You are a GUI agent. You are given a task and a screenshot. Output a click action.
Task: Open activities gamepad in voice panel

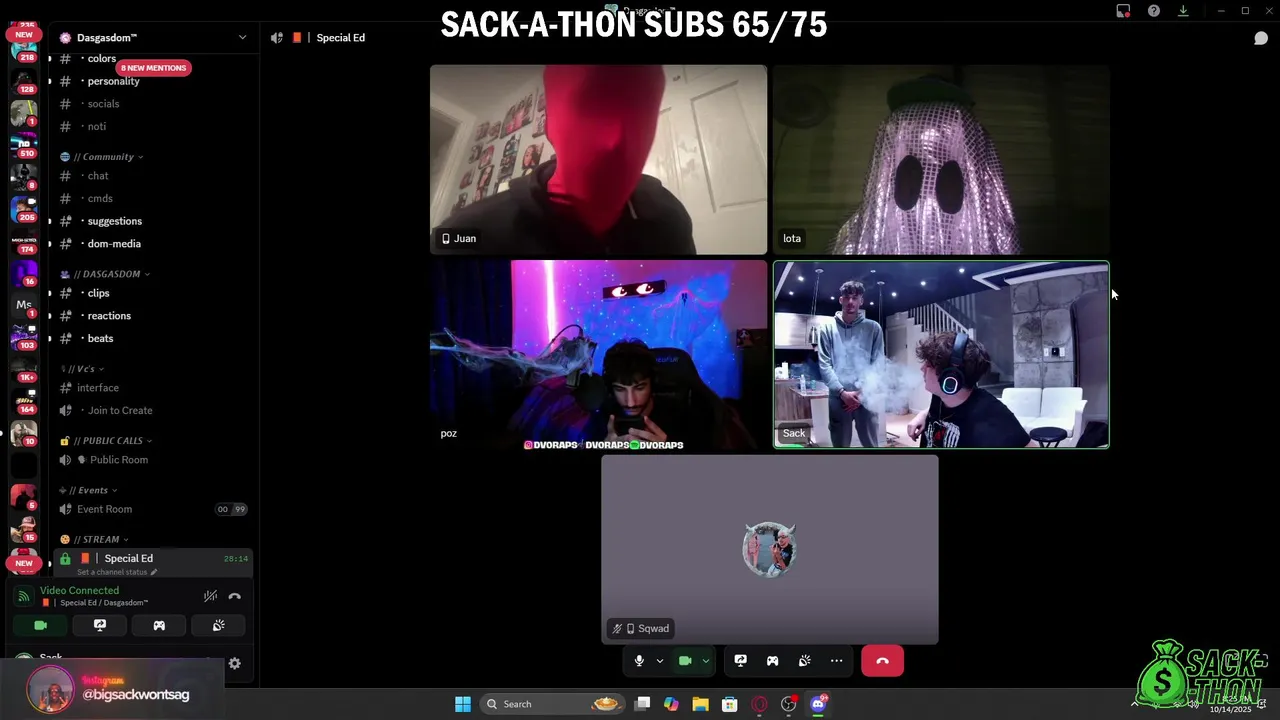[x=159, y=626]
